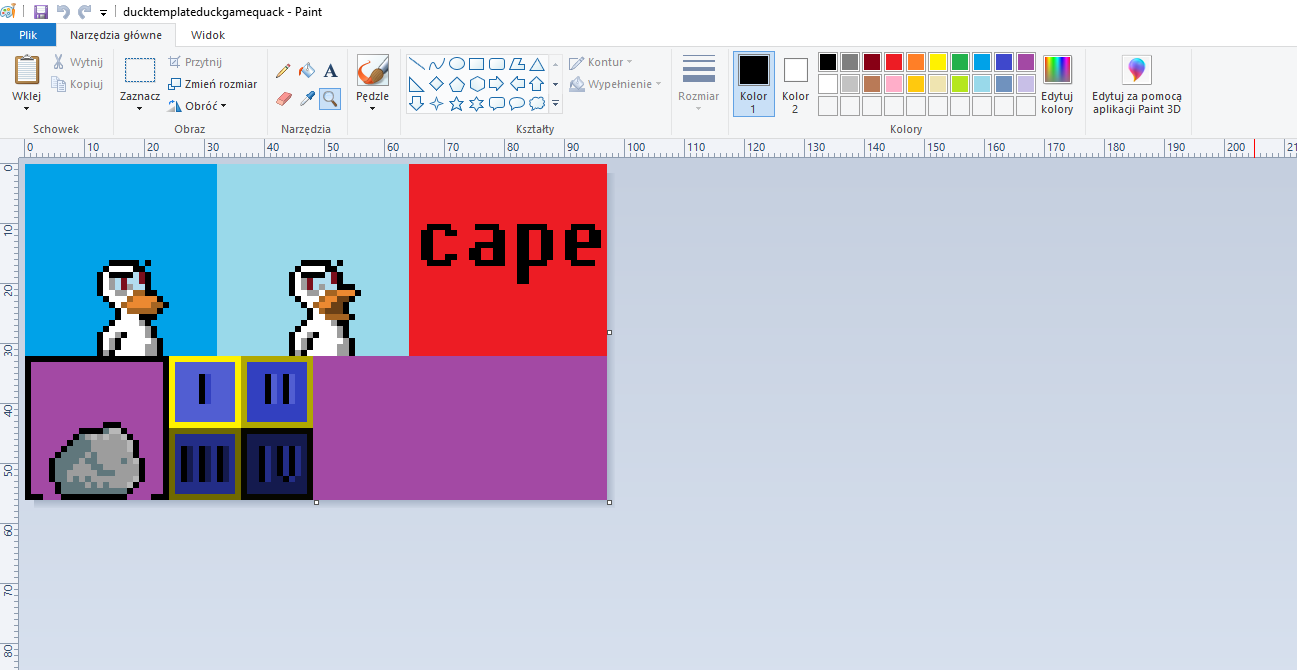Viewport: 1297px width, 670px height.
Task: Choose the isosceles triangle shape
Action: click(537, 64)
